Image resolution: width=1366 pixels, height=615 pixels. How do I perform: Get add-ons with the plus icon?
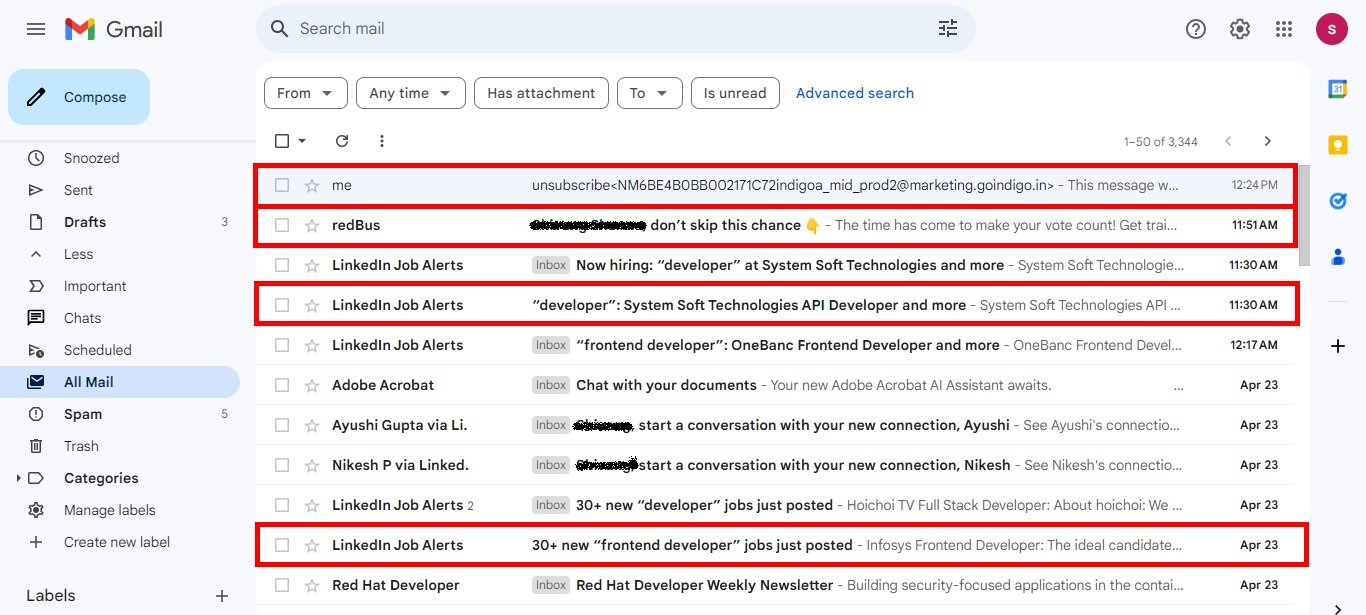[1338, 346]
